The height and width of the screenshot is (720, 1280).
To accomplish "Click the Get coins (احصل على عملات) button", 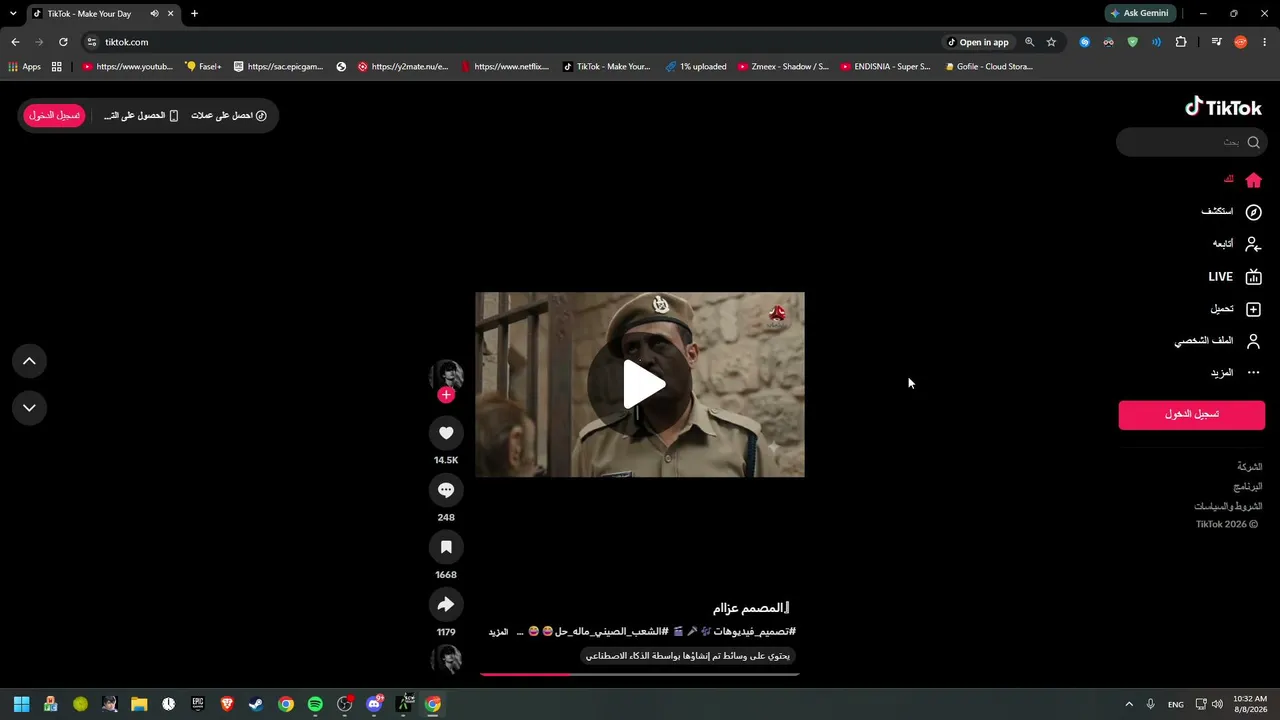I will (229, 116).
